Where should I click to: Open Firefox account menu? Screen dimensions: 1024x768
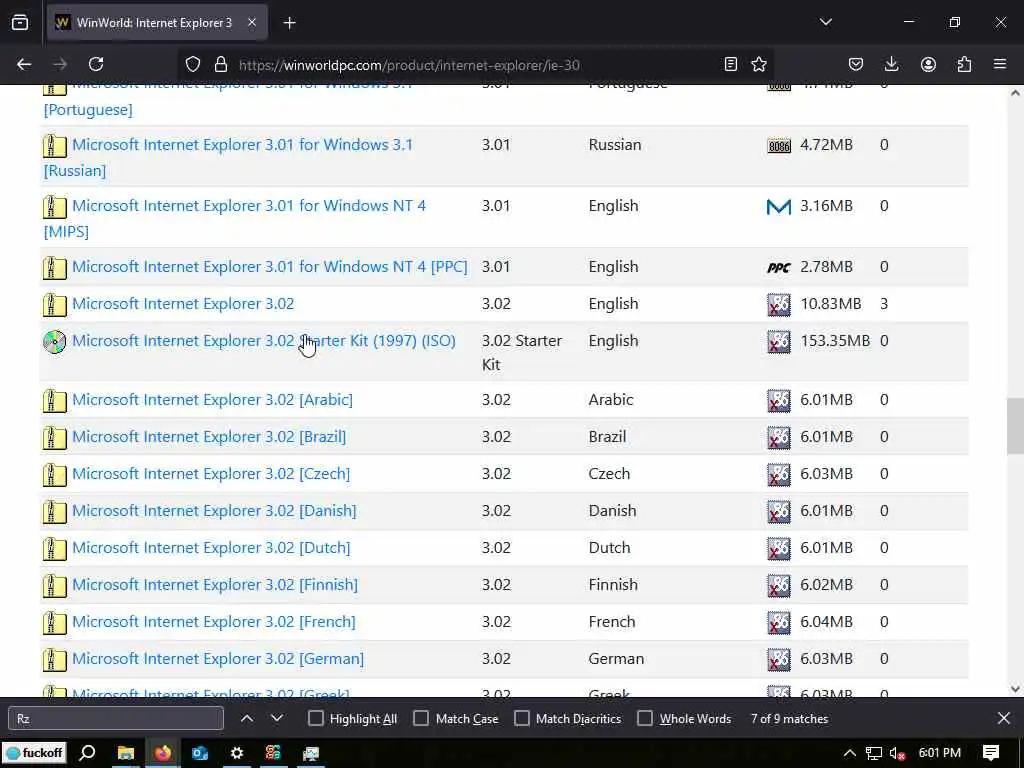(x=928, y=64)
